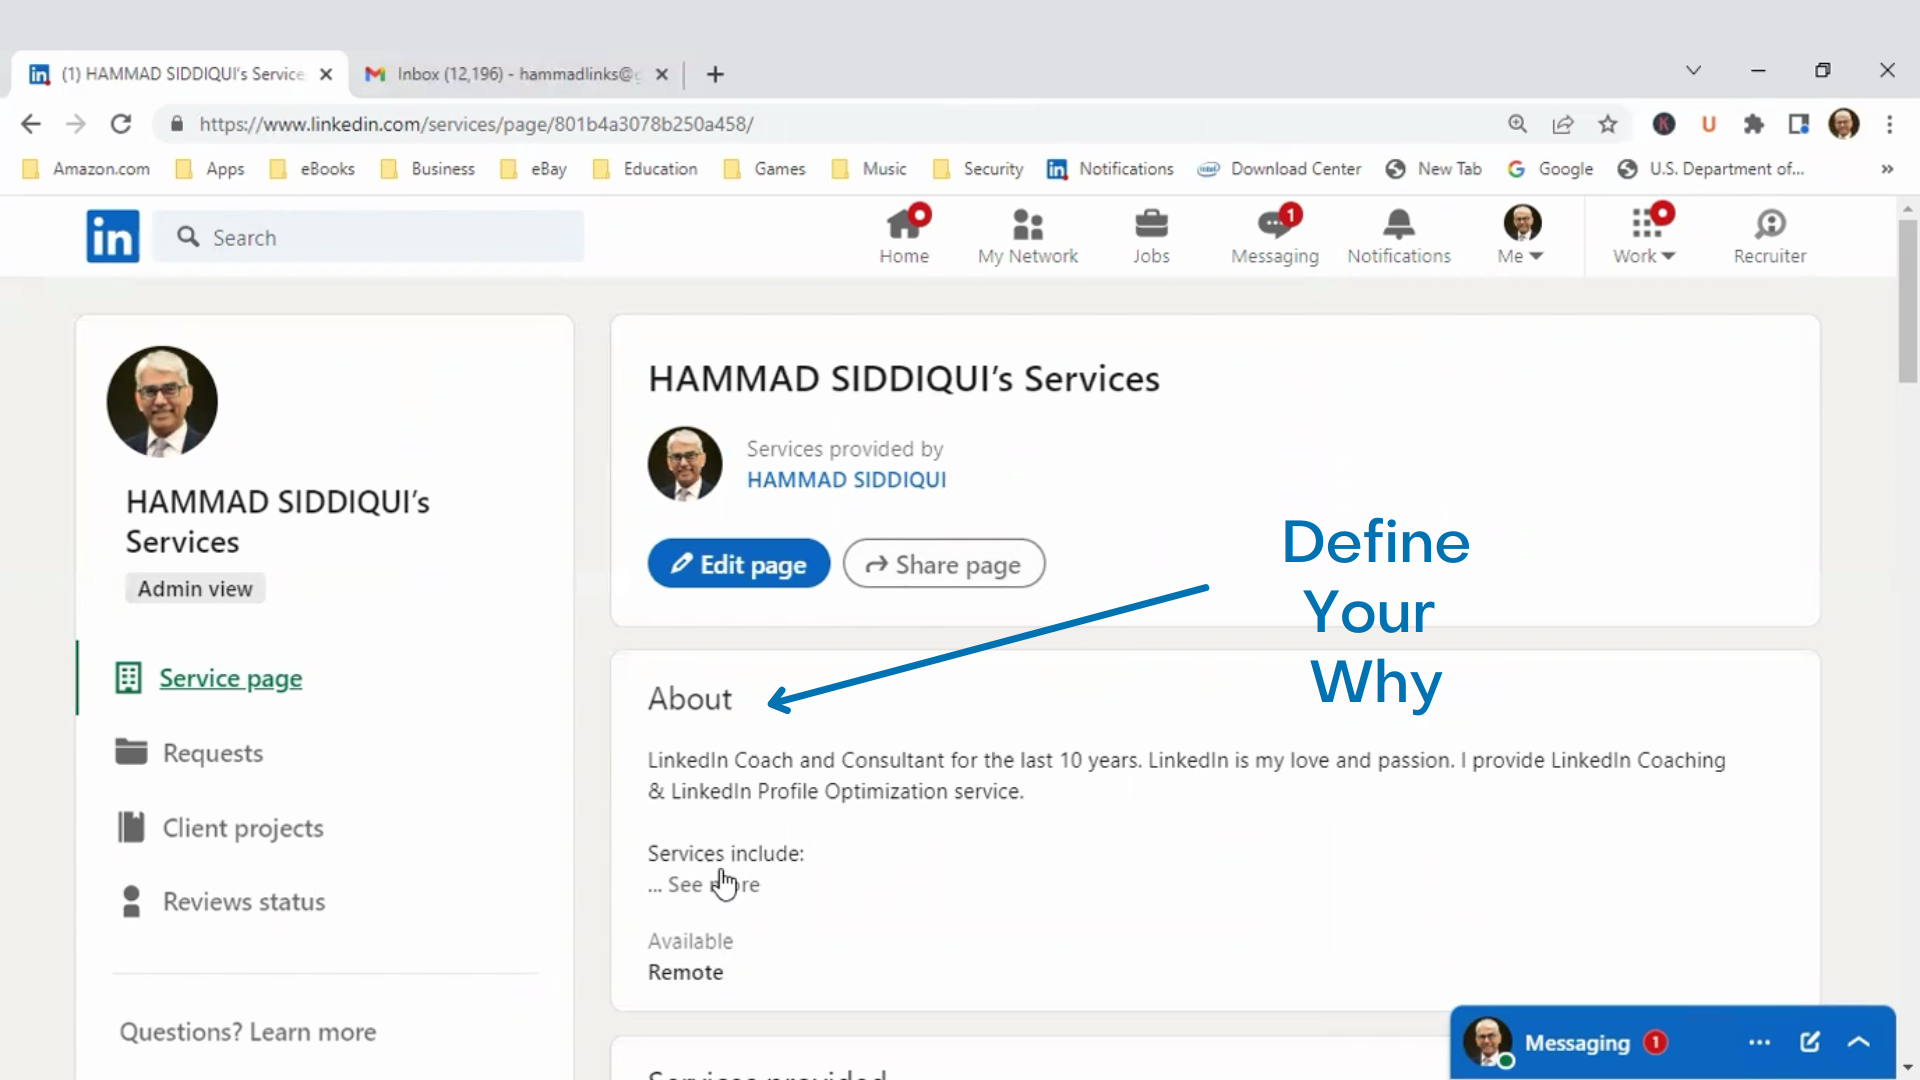This screenshot has height=1080, width=1920.
Task: Open the New Tab bookmark
Action: pos(1434,169)
